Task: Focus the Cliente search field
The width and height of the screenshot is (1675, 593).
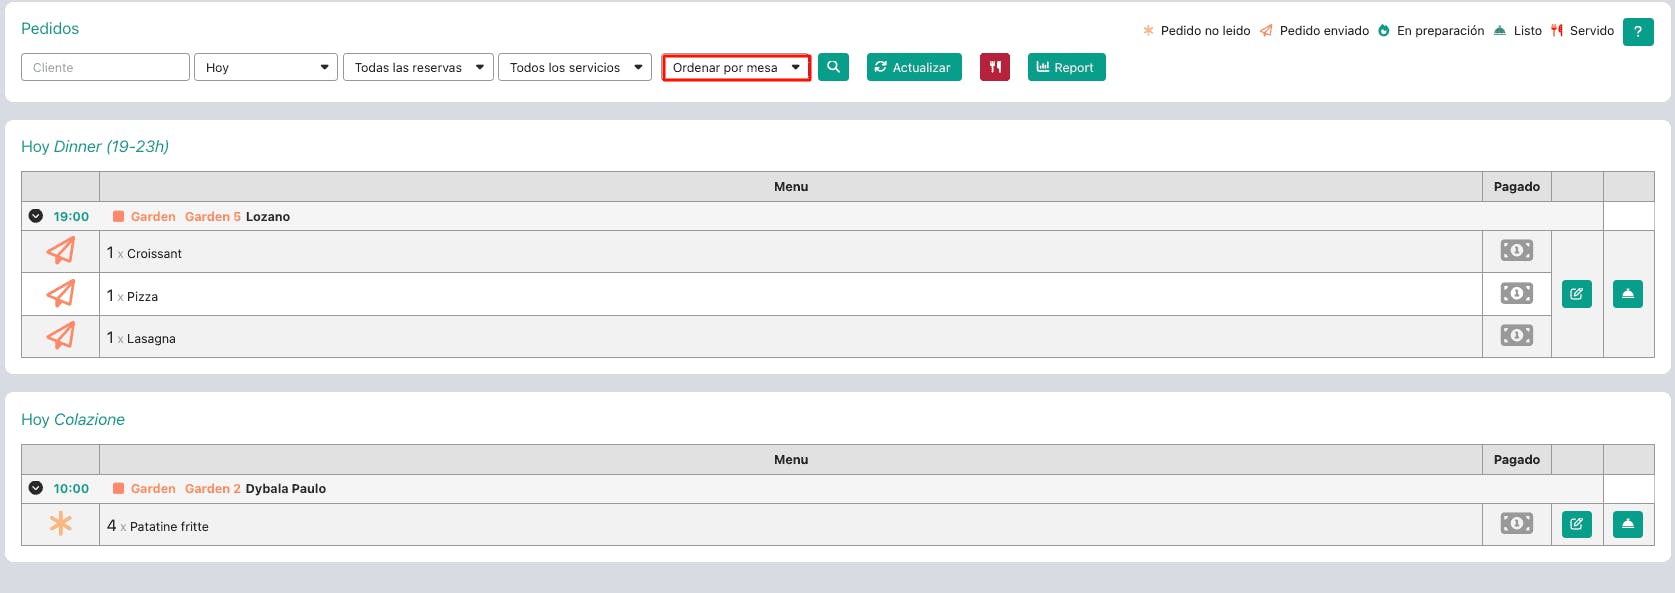Action: pyautogui.click(x=105, y=67)
